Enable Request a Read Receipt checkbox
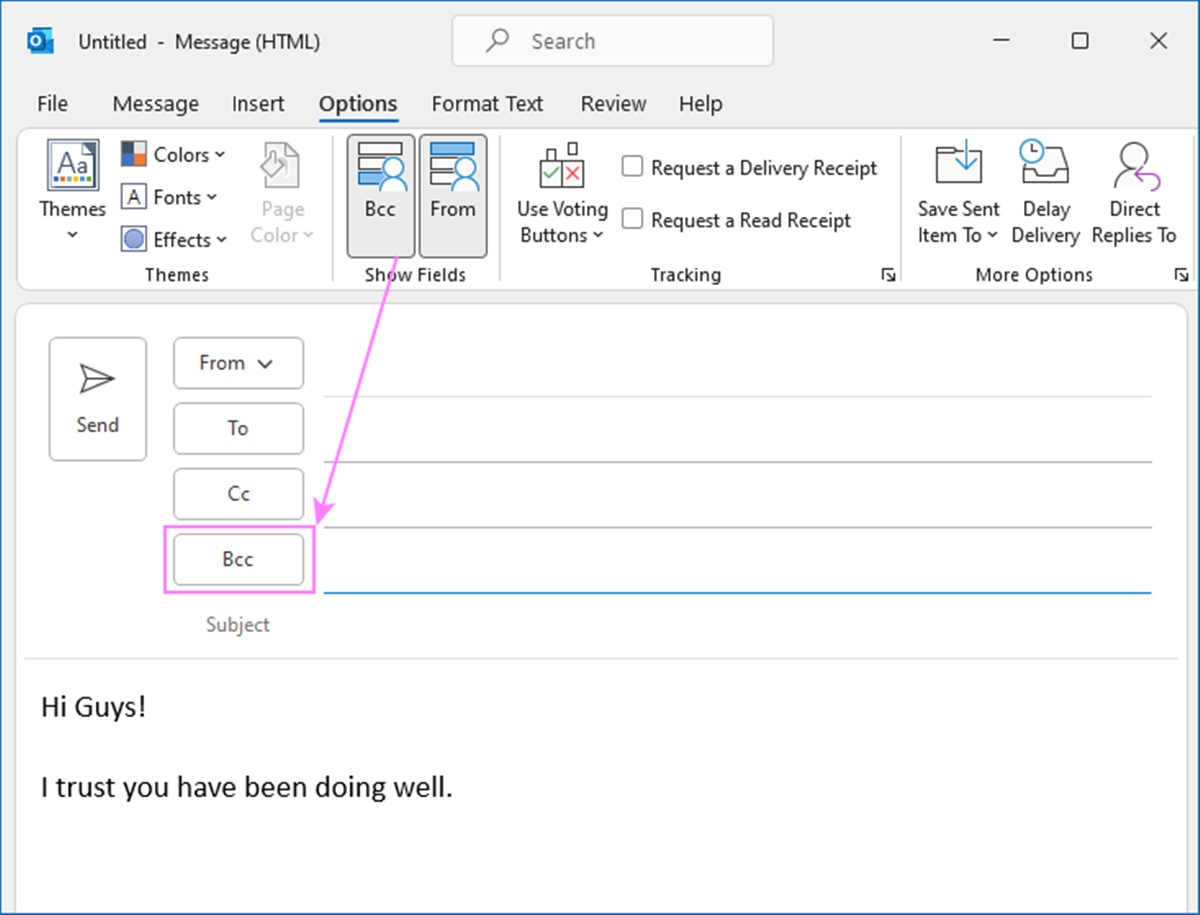Viewport: 1200px width, 915px height. click(632, 219)
